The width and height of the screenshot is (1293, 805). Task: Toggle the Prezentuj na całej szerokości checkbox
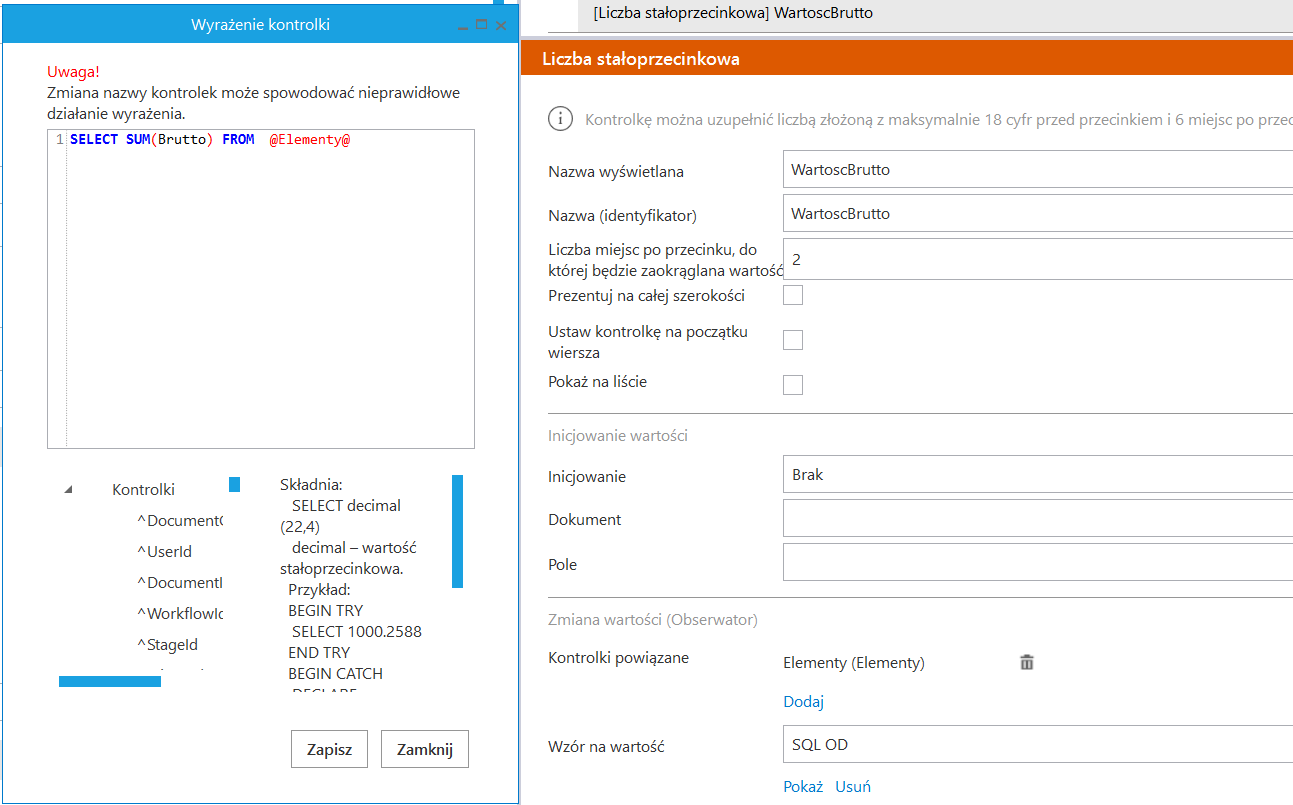793,295
